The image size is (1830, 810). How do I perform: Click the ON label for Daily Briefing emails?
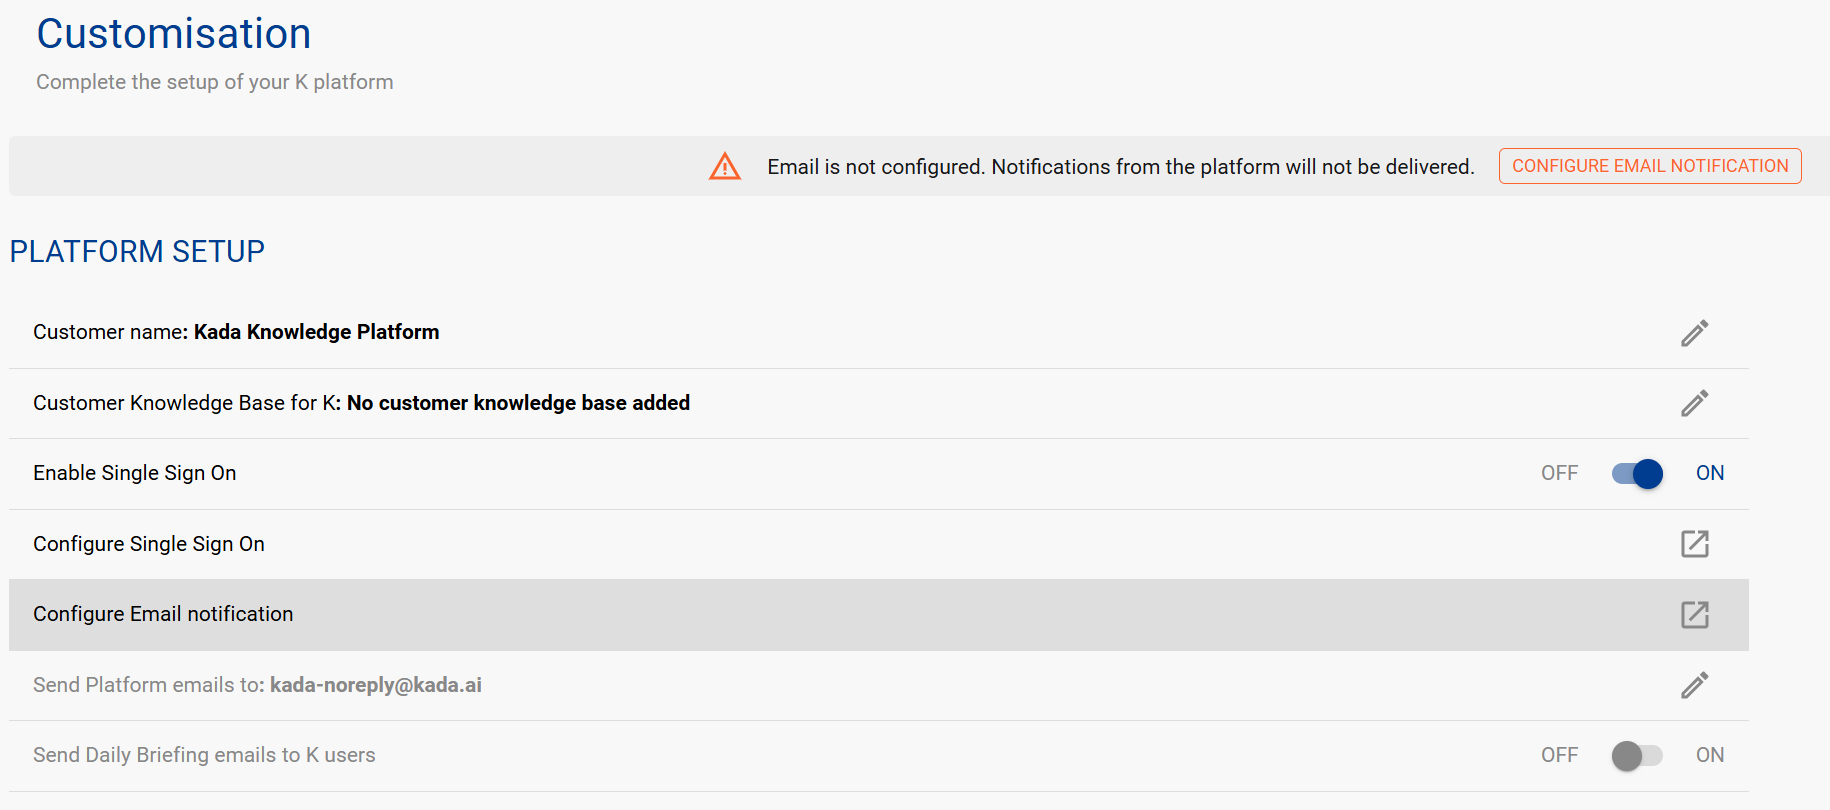(x=1709, y=755)
